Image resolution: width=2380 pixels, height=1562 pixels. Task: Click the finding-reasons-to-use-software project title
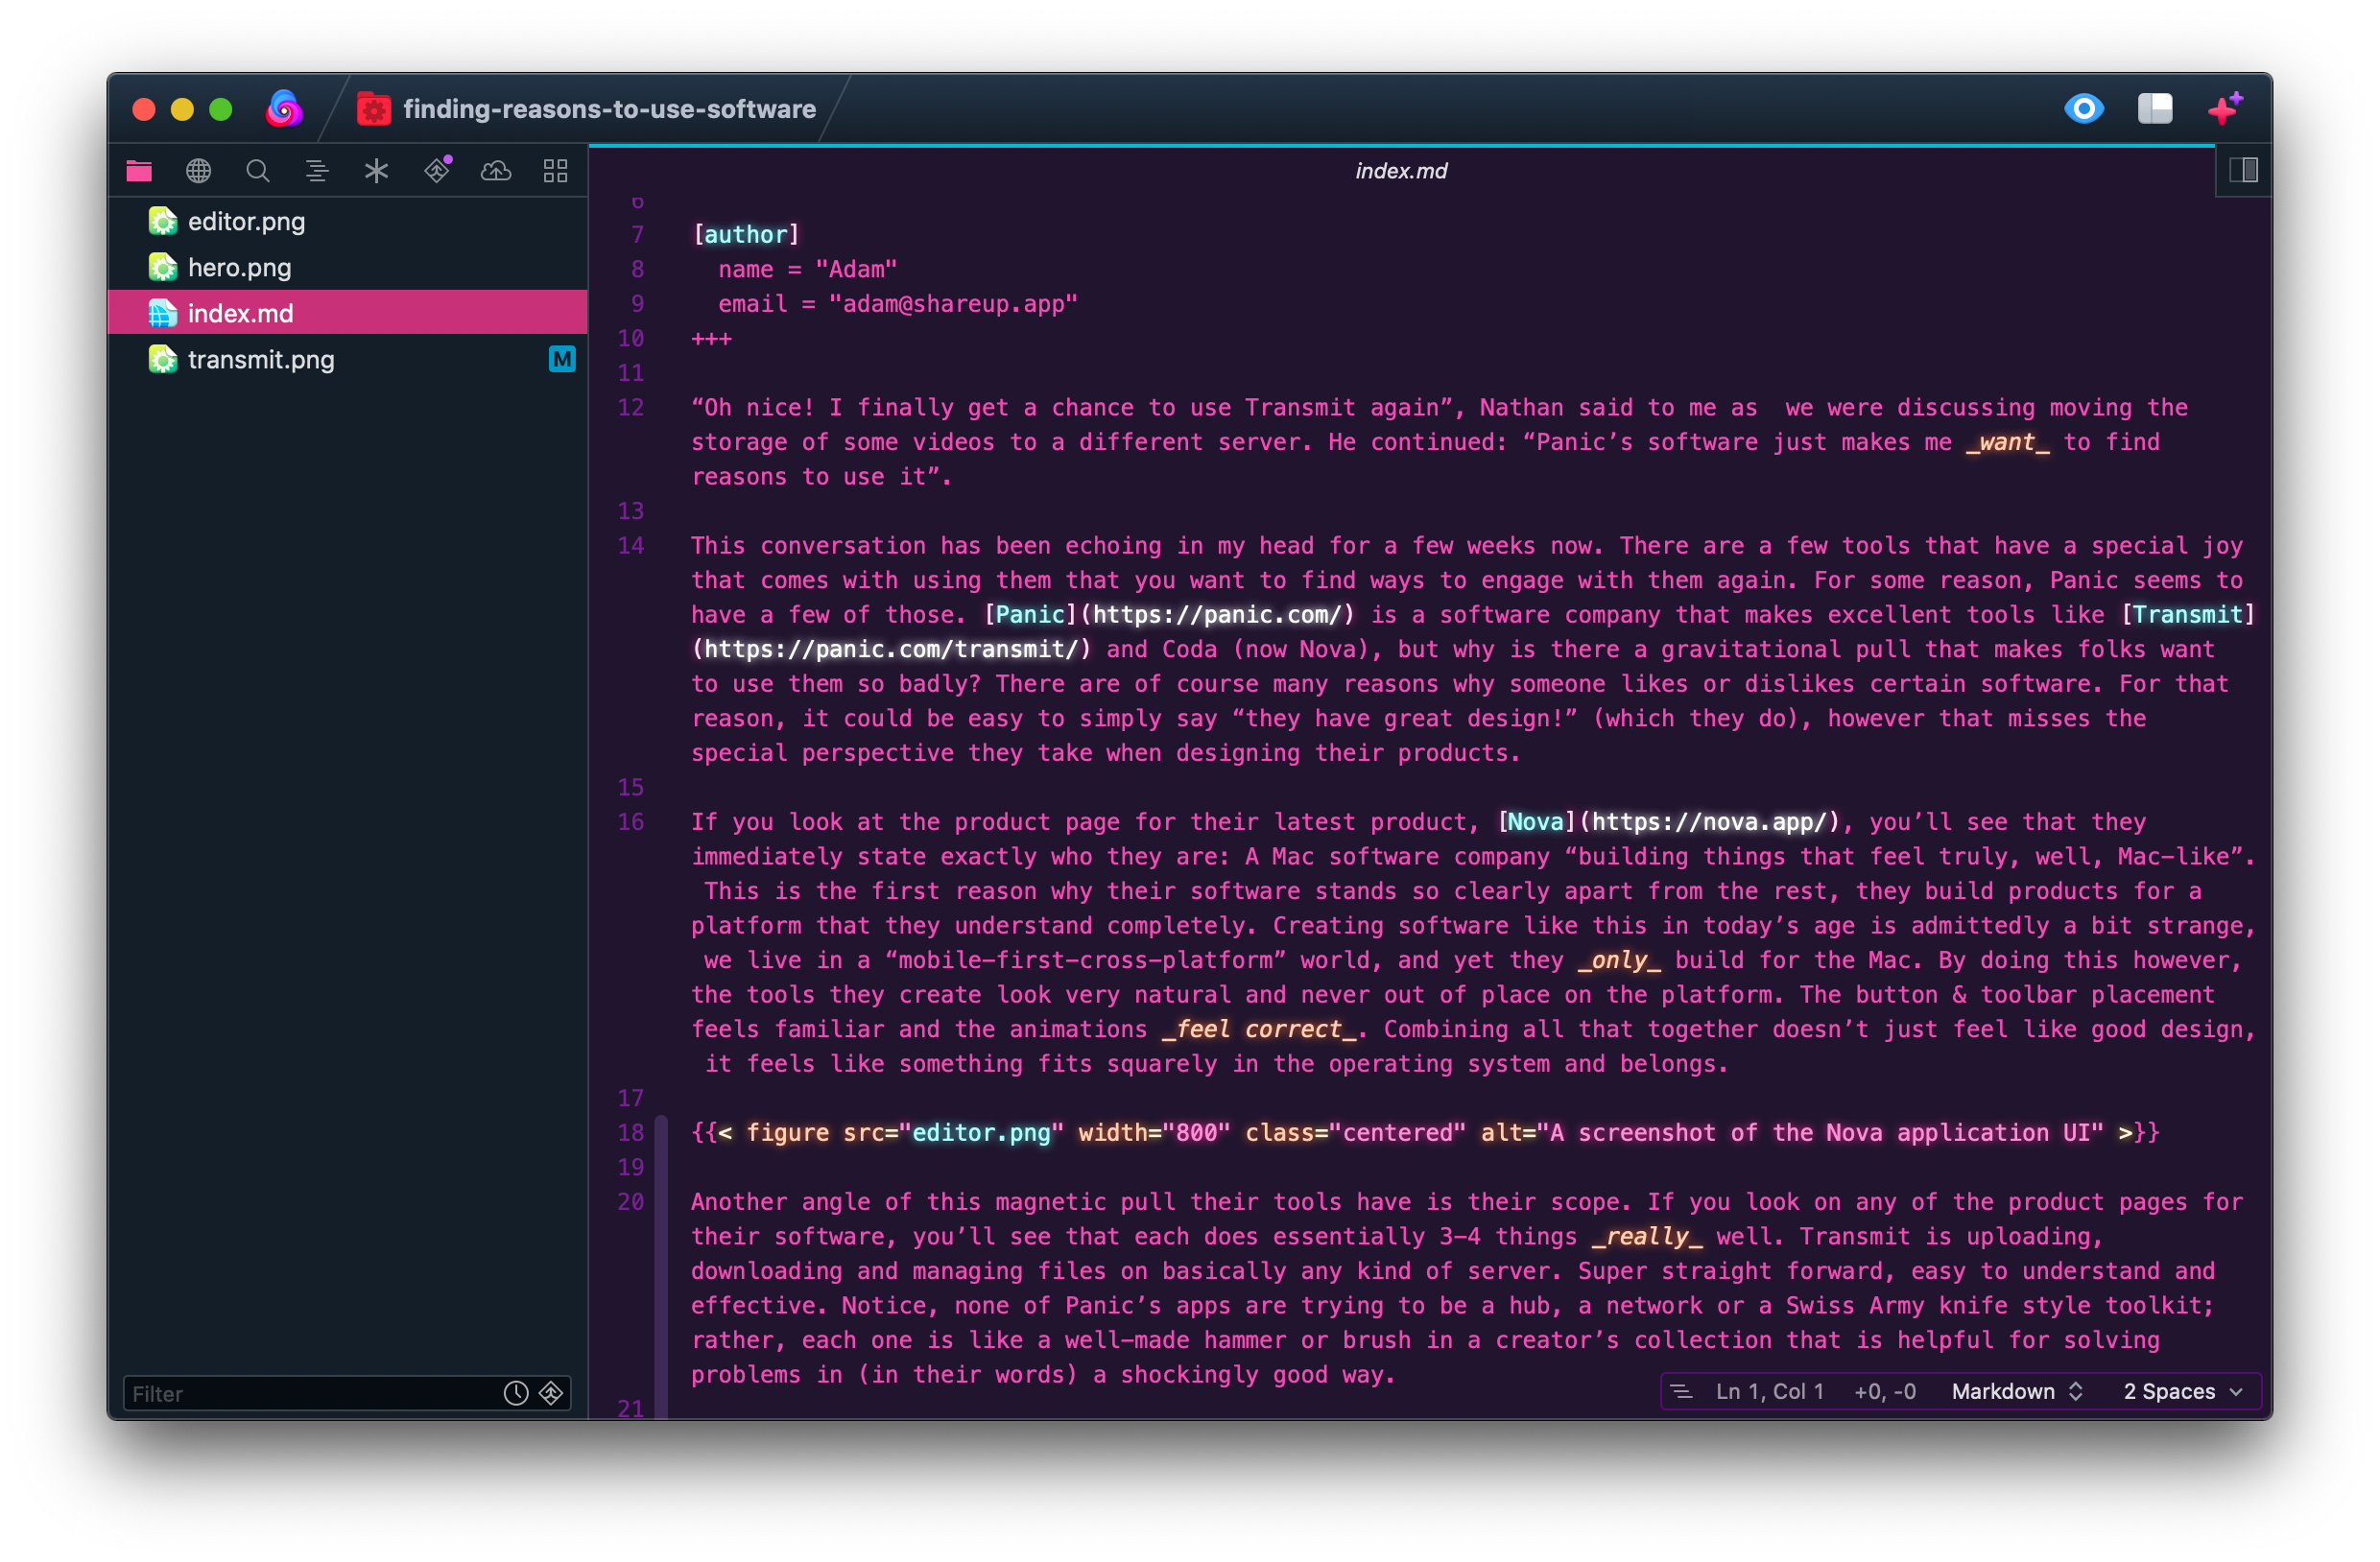coord(609,109)
